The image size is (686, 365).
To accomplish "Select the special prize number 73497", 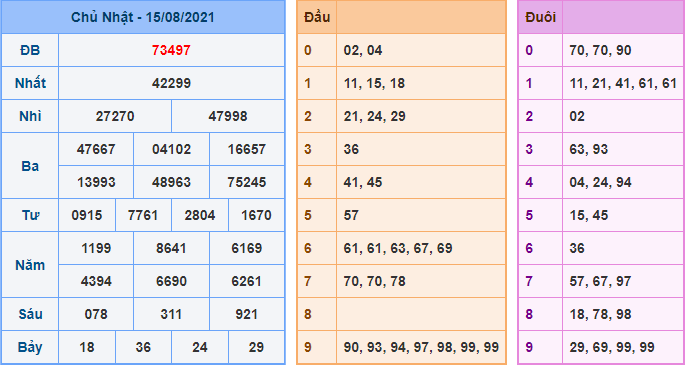I will coord(171,50).
